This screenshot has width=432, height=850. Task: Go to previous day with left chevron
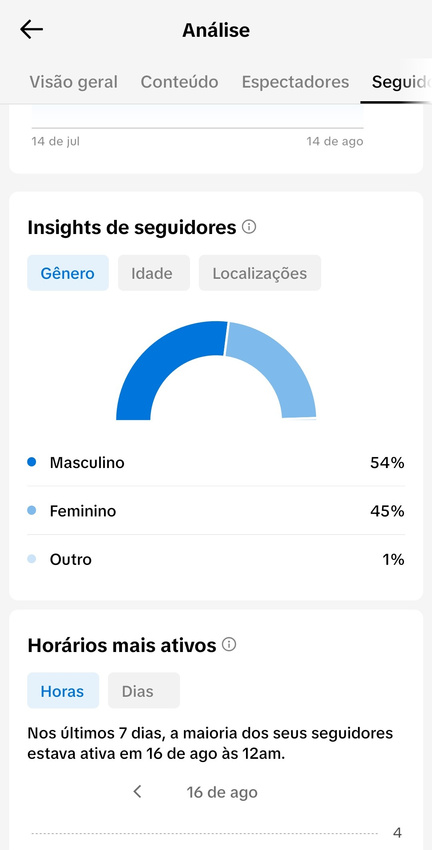click(x=138, y=791)
